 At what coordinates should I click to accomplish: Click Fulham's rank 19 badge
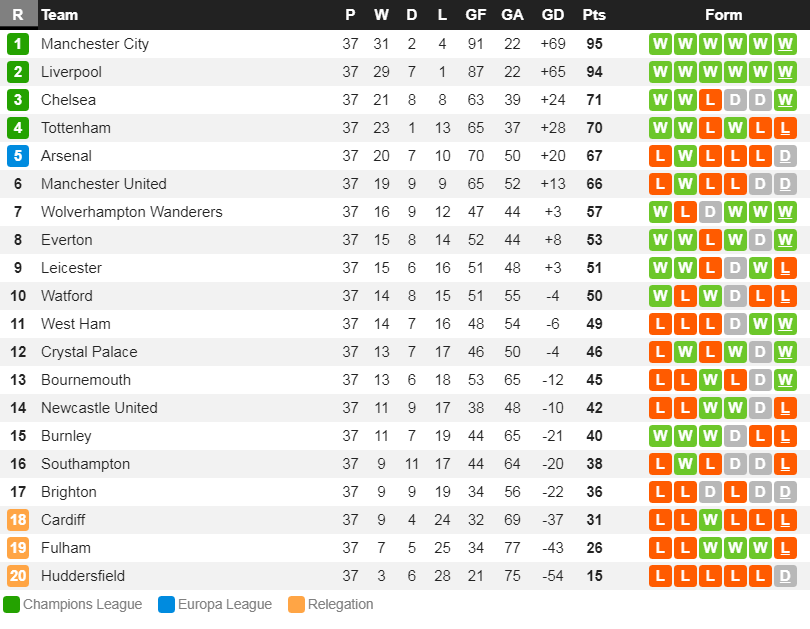pos(18,548)
